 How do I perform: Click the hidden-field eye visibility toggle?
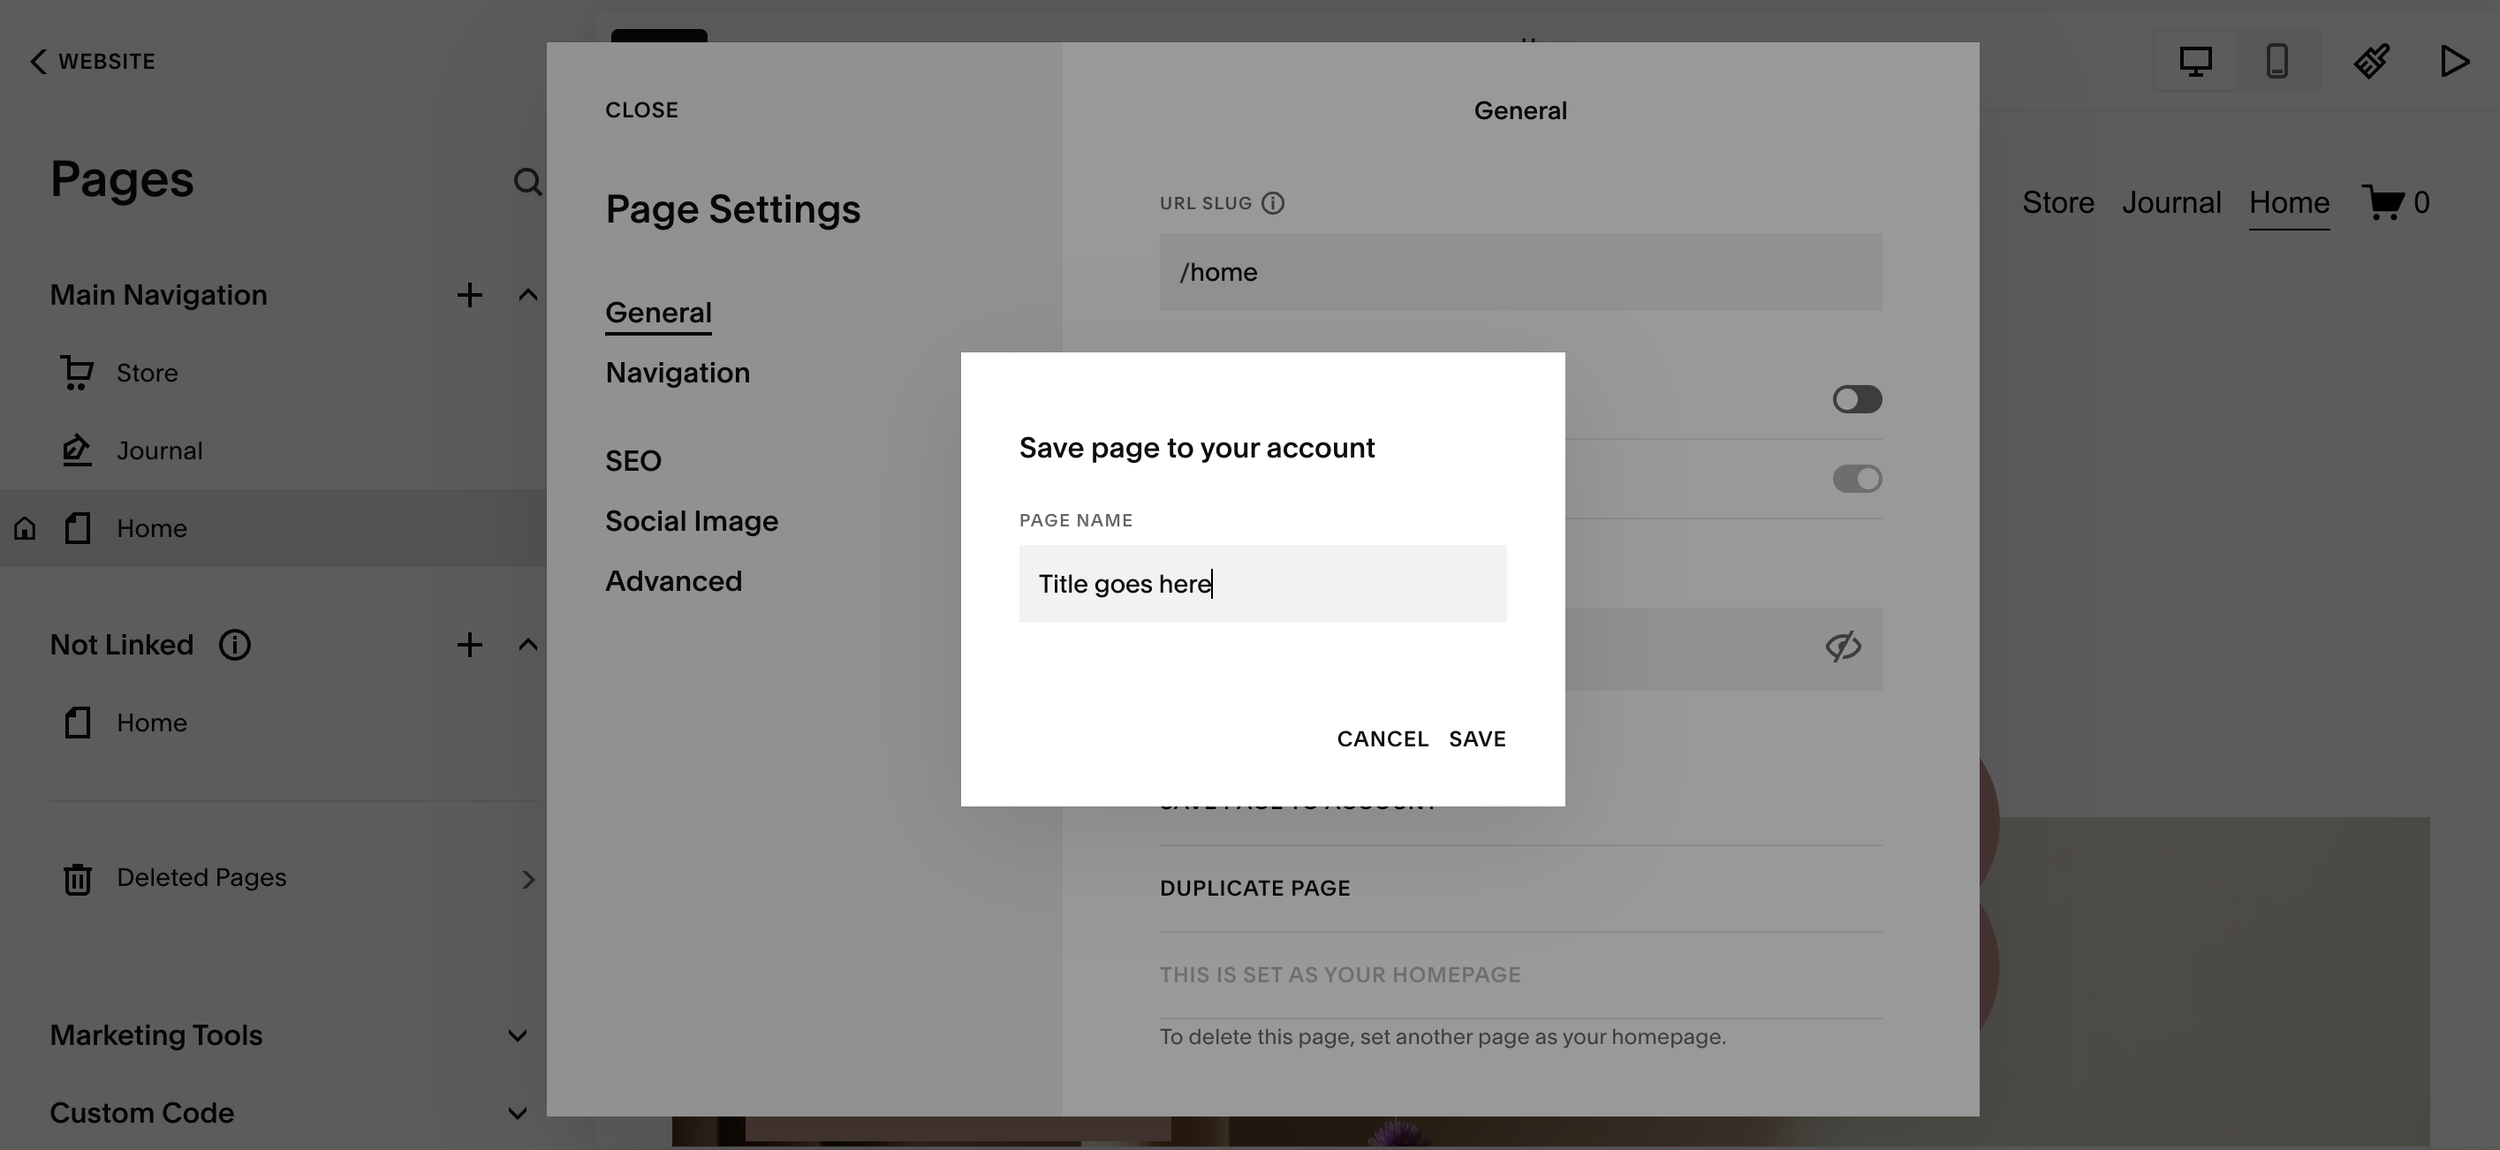pyautogui.click(x=1841, y=646)
